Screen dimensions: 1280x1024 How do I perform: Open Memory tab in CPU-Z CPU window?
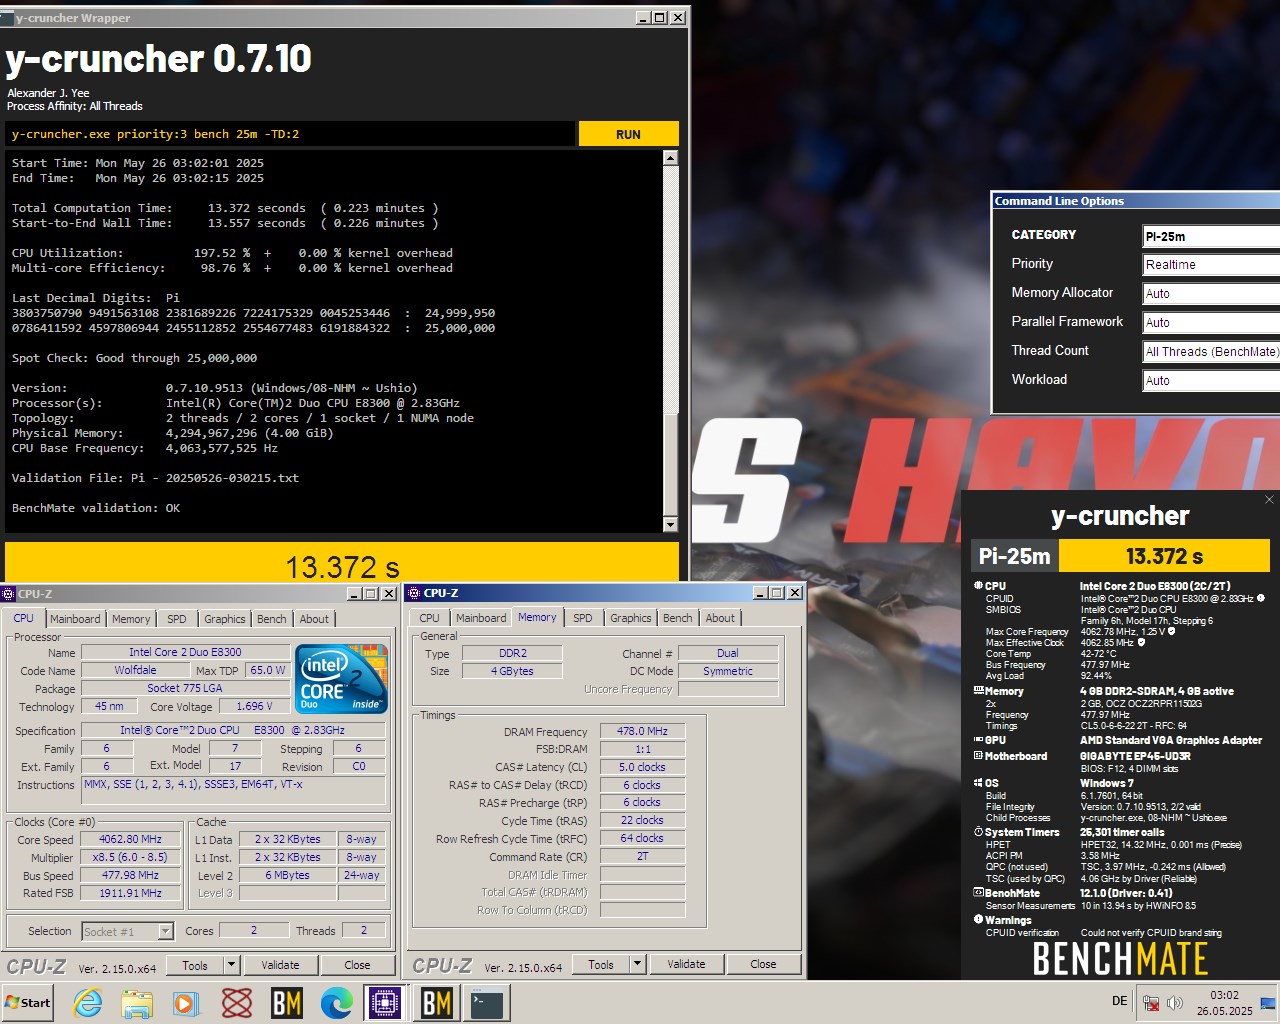point(131,619)
